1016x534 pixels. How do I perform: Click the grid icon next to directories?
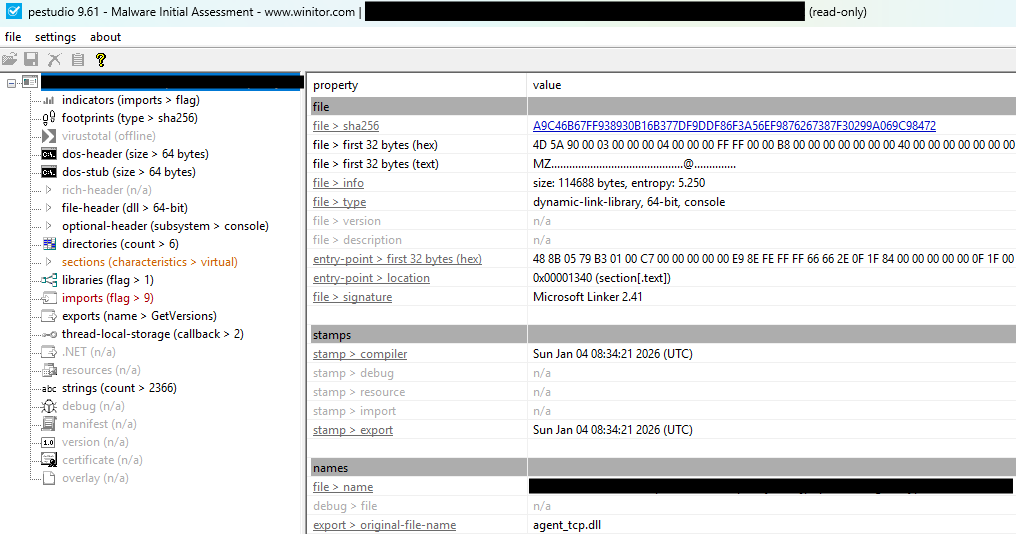49,244
